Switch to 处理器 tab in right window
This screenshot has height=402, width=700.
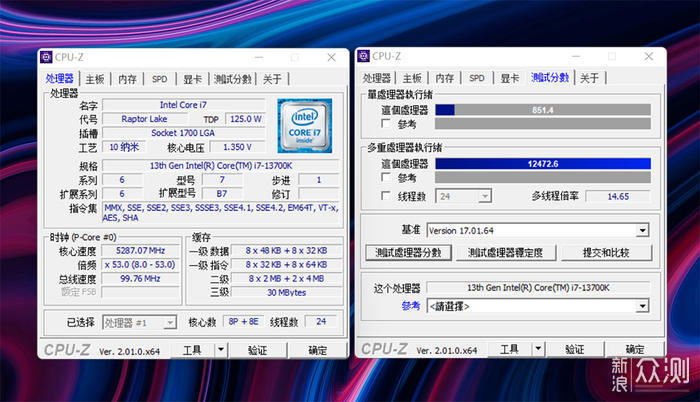[x=376, y=79]
